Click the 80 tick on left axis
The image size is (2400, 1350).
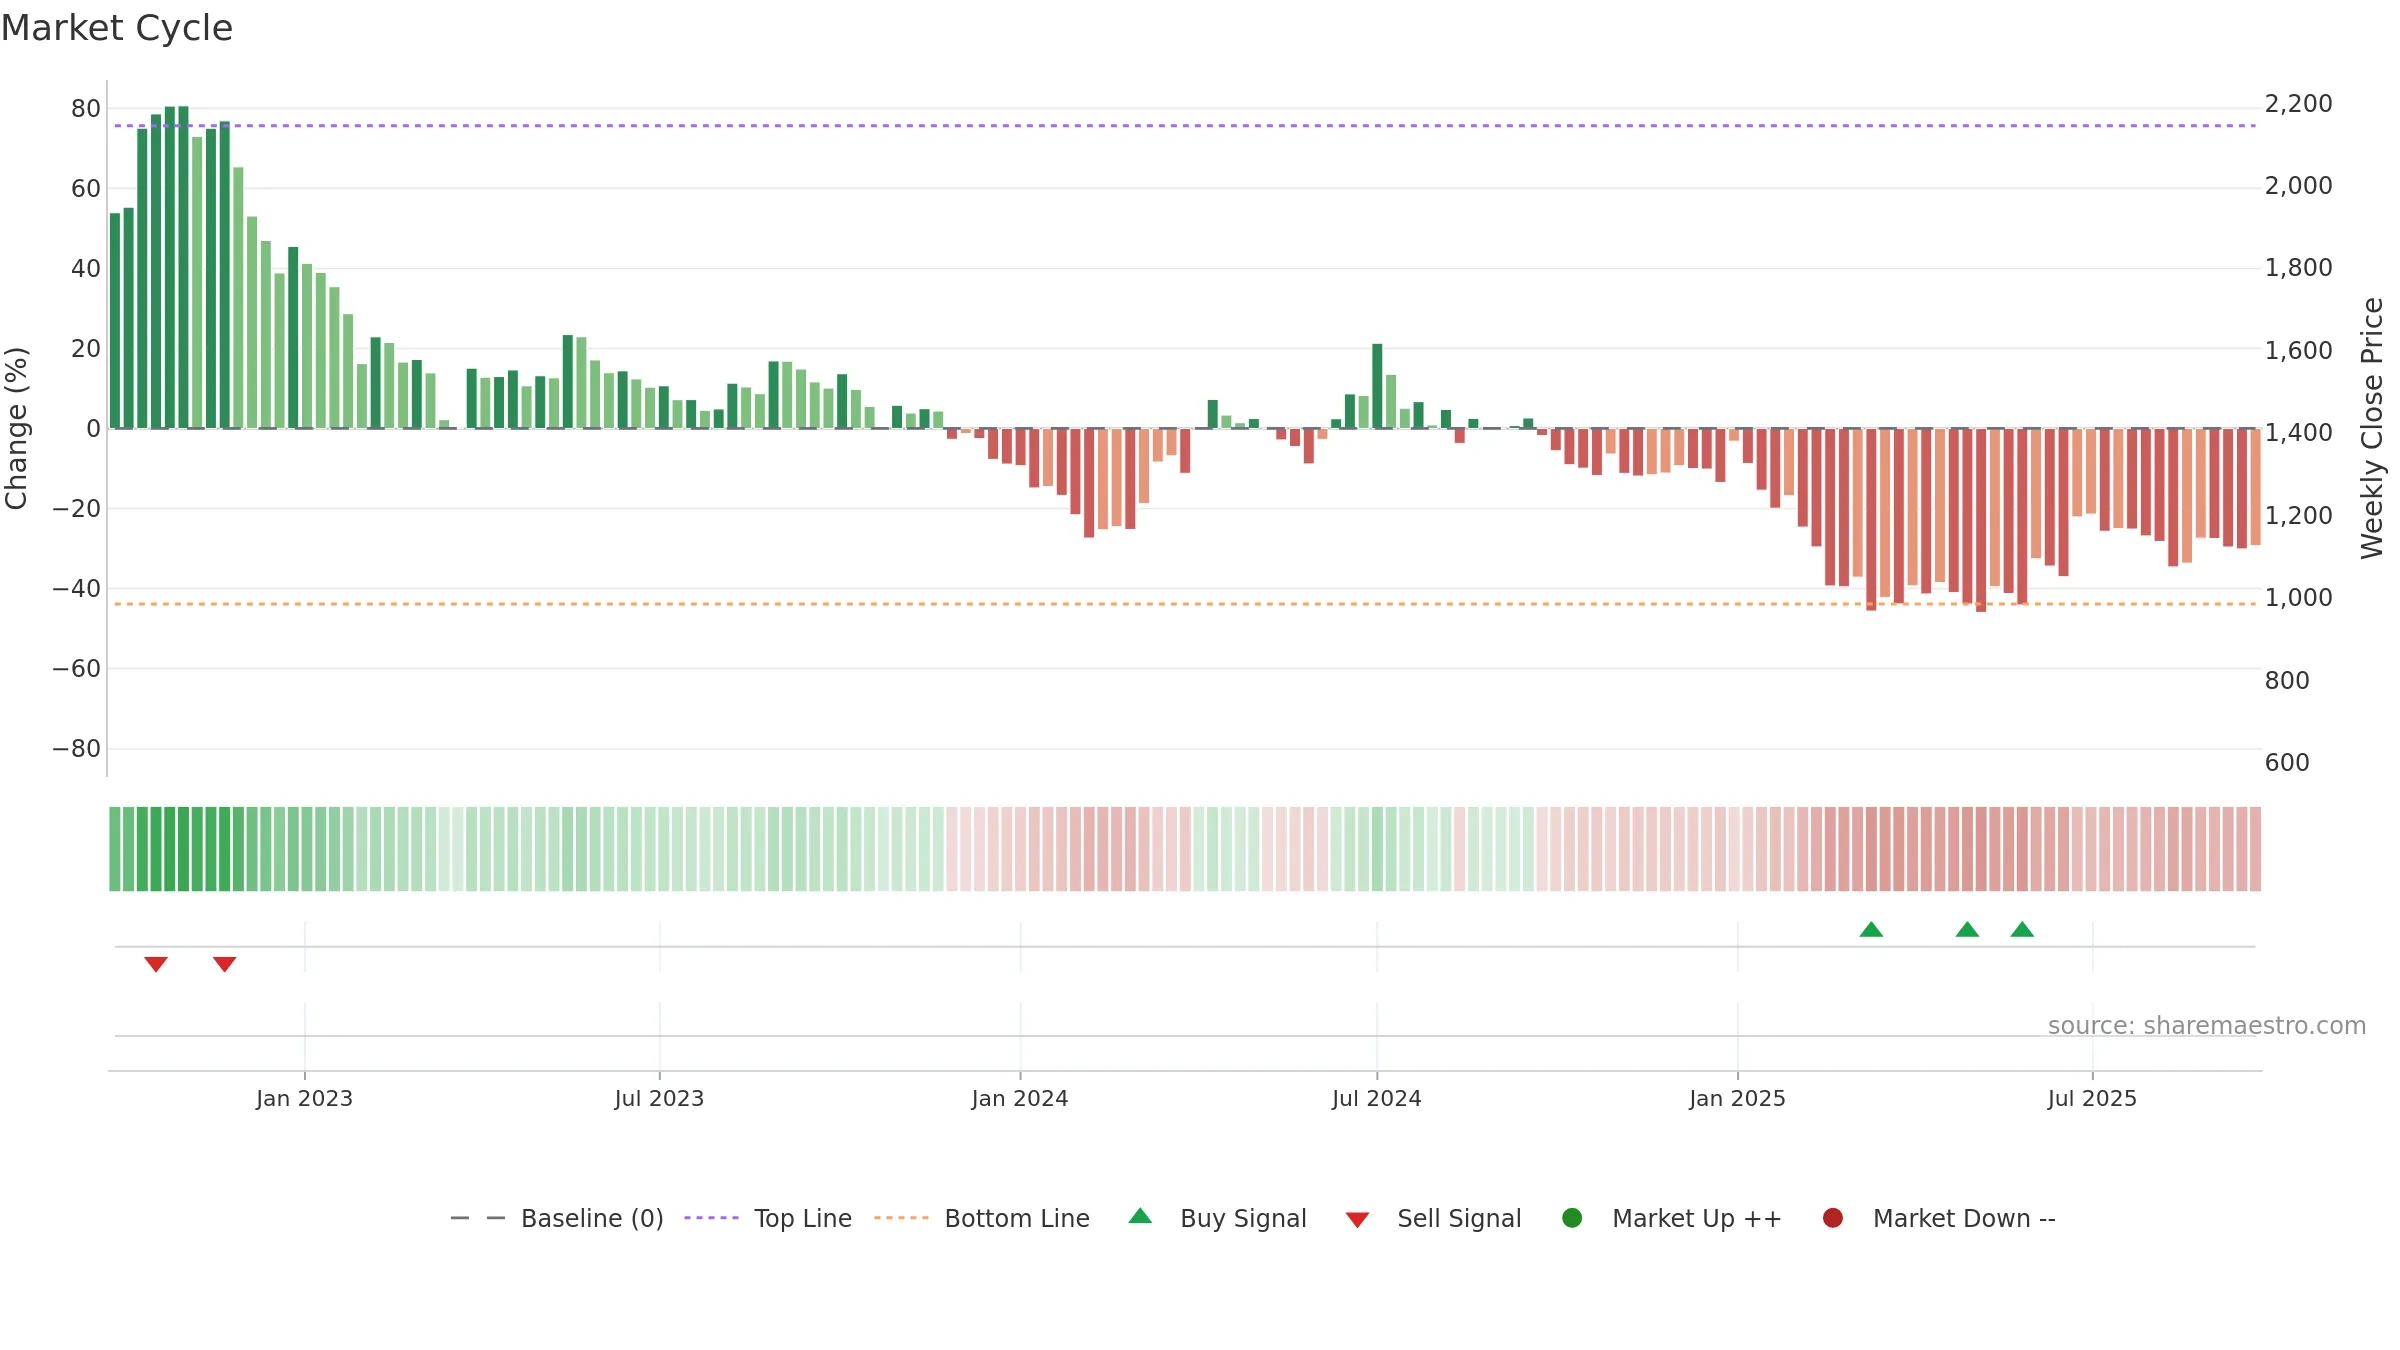click(x=86, y=109)
